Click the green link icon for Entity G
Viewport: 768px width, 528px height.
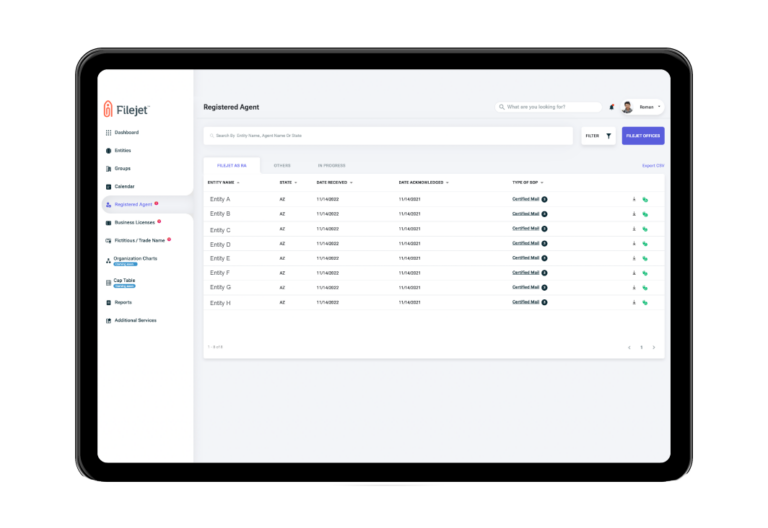coord(645,288)
